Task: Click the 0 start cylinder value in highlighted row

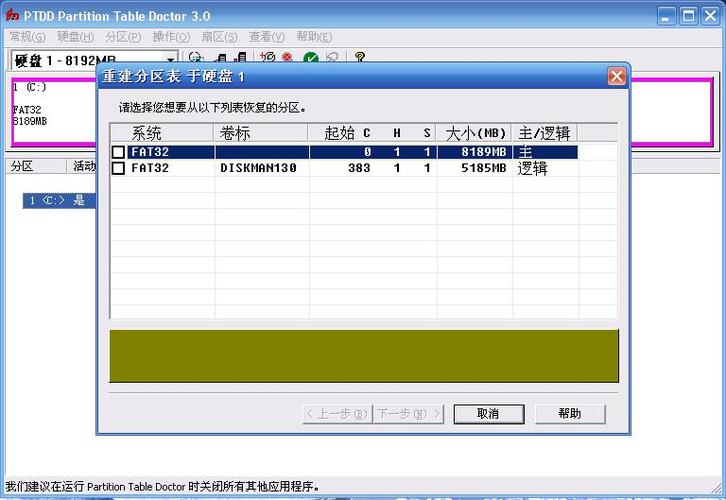Action: point(367,152)
